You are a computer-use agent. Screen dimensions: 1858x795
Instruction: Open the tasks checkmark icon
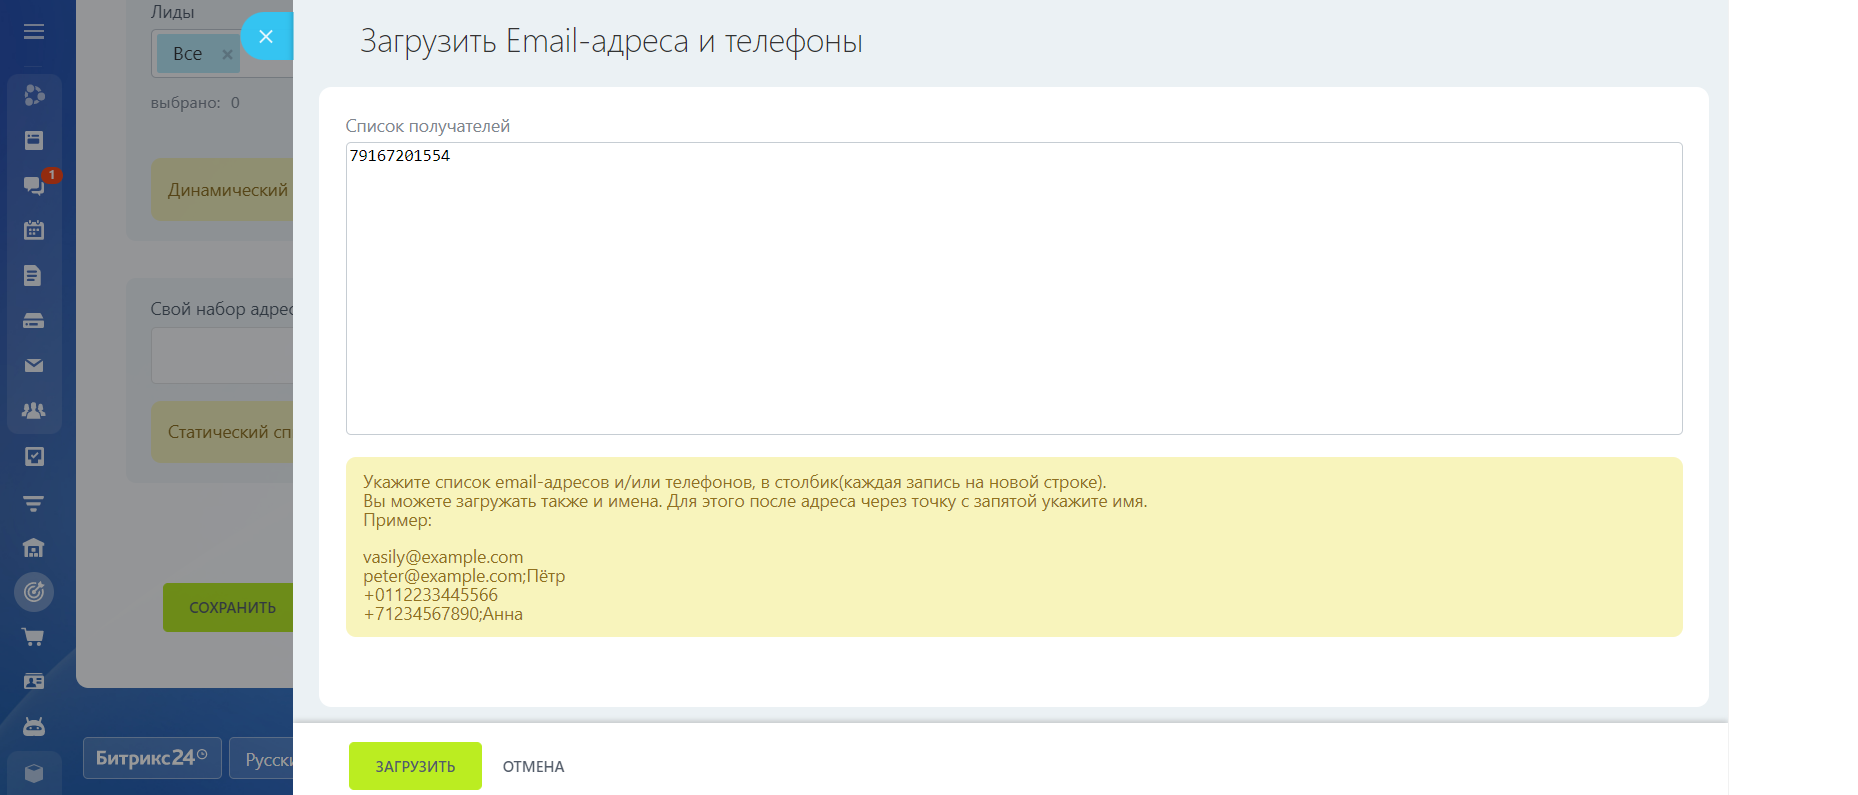pyautogui.click(x=34, y=456)
